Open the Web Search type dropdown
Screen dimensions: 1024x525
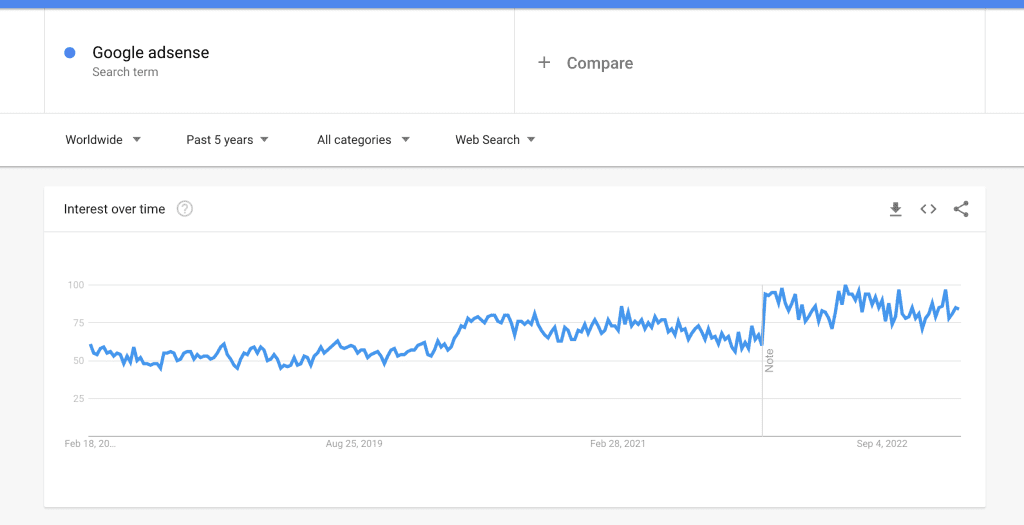[x=495, y=140]
